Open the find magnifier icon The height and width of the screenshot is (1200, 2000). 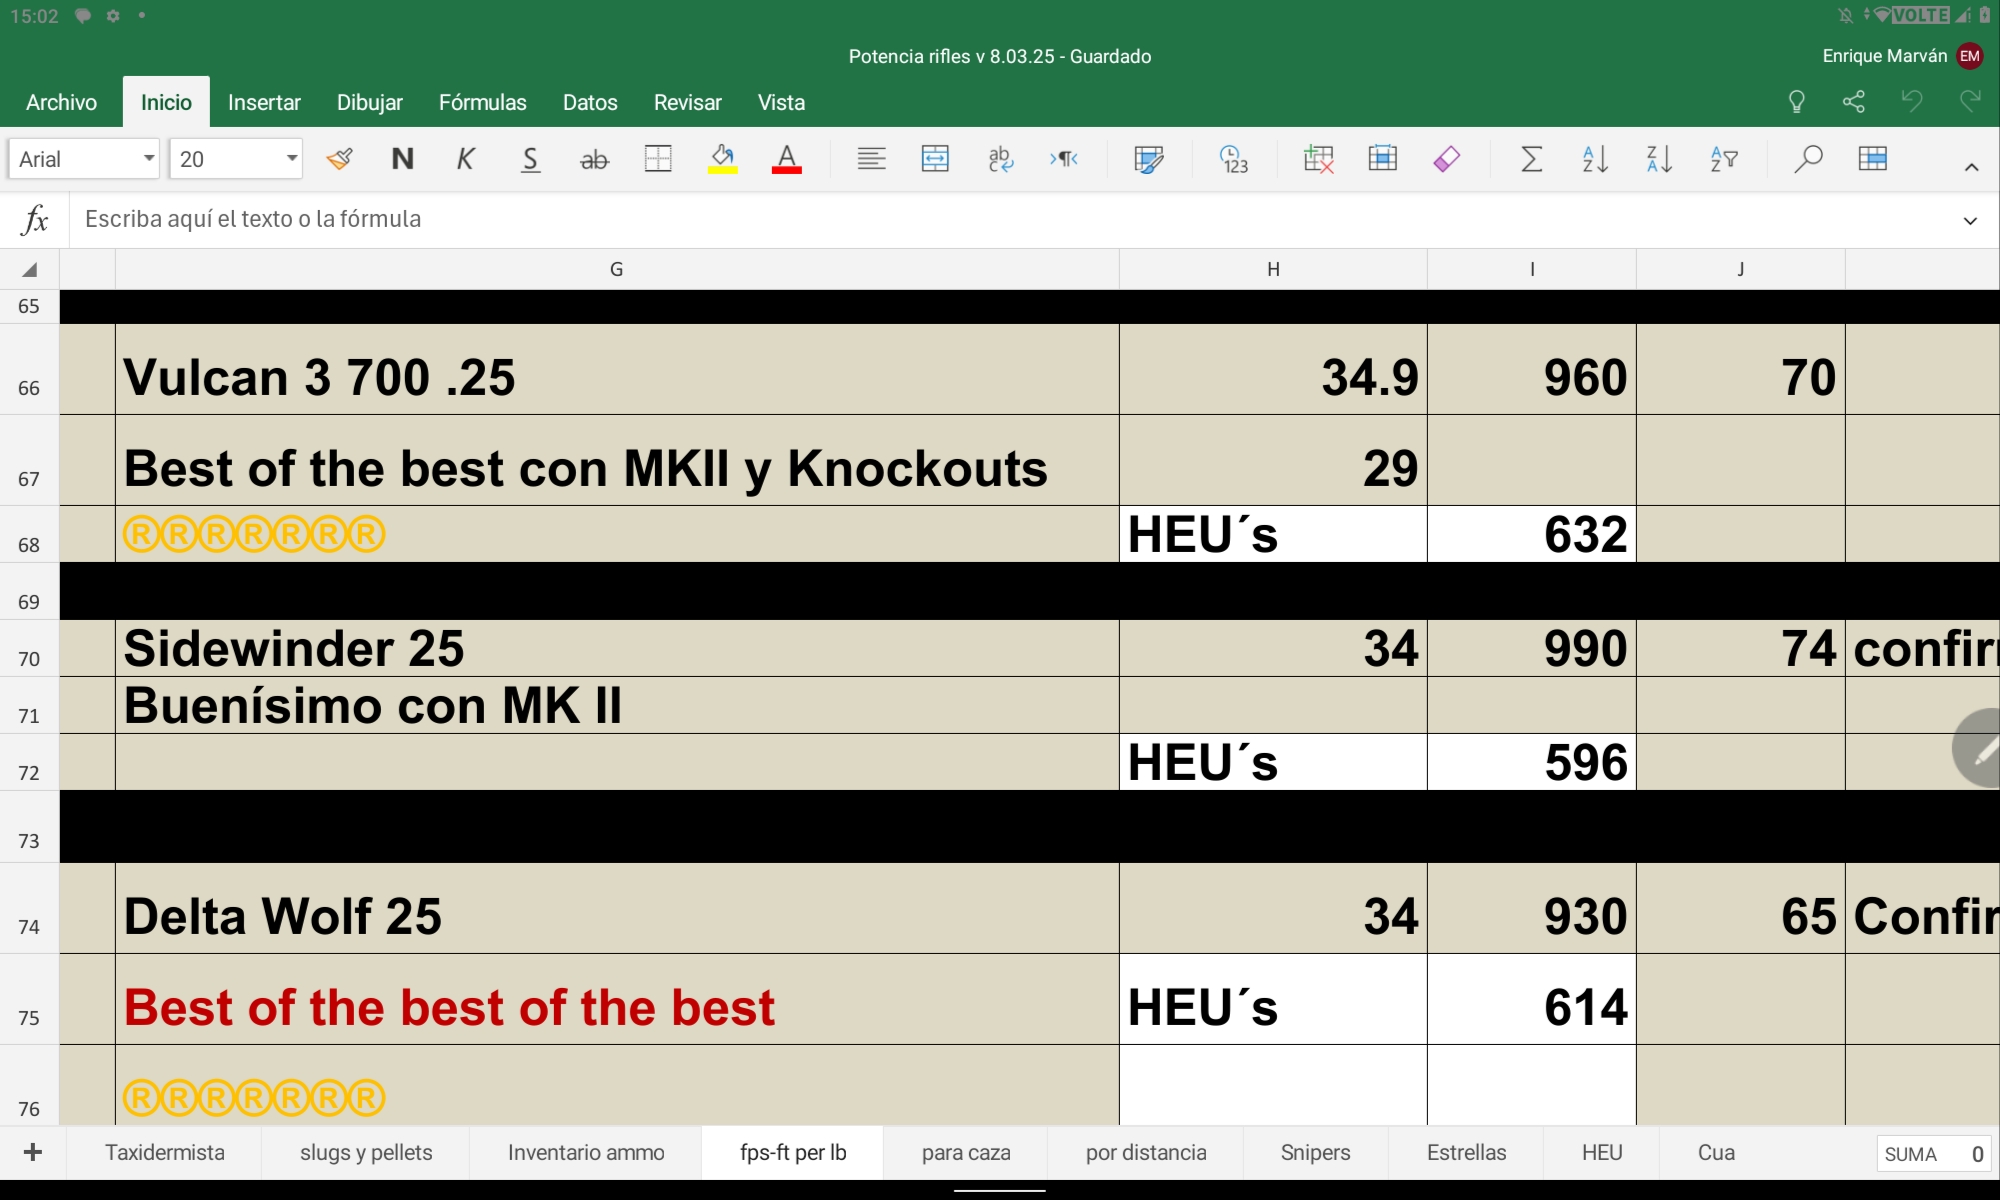[x=1808, y=159]
